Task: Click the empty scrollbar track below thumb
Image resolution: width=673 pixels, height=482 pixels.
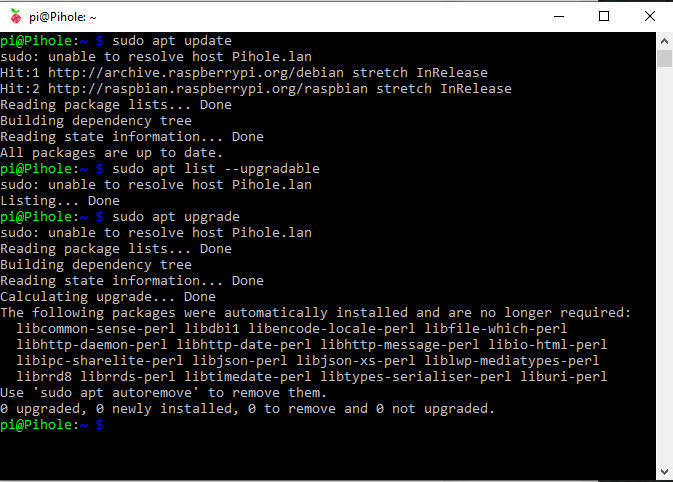Action: pos(664,265)
